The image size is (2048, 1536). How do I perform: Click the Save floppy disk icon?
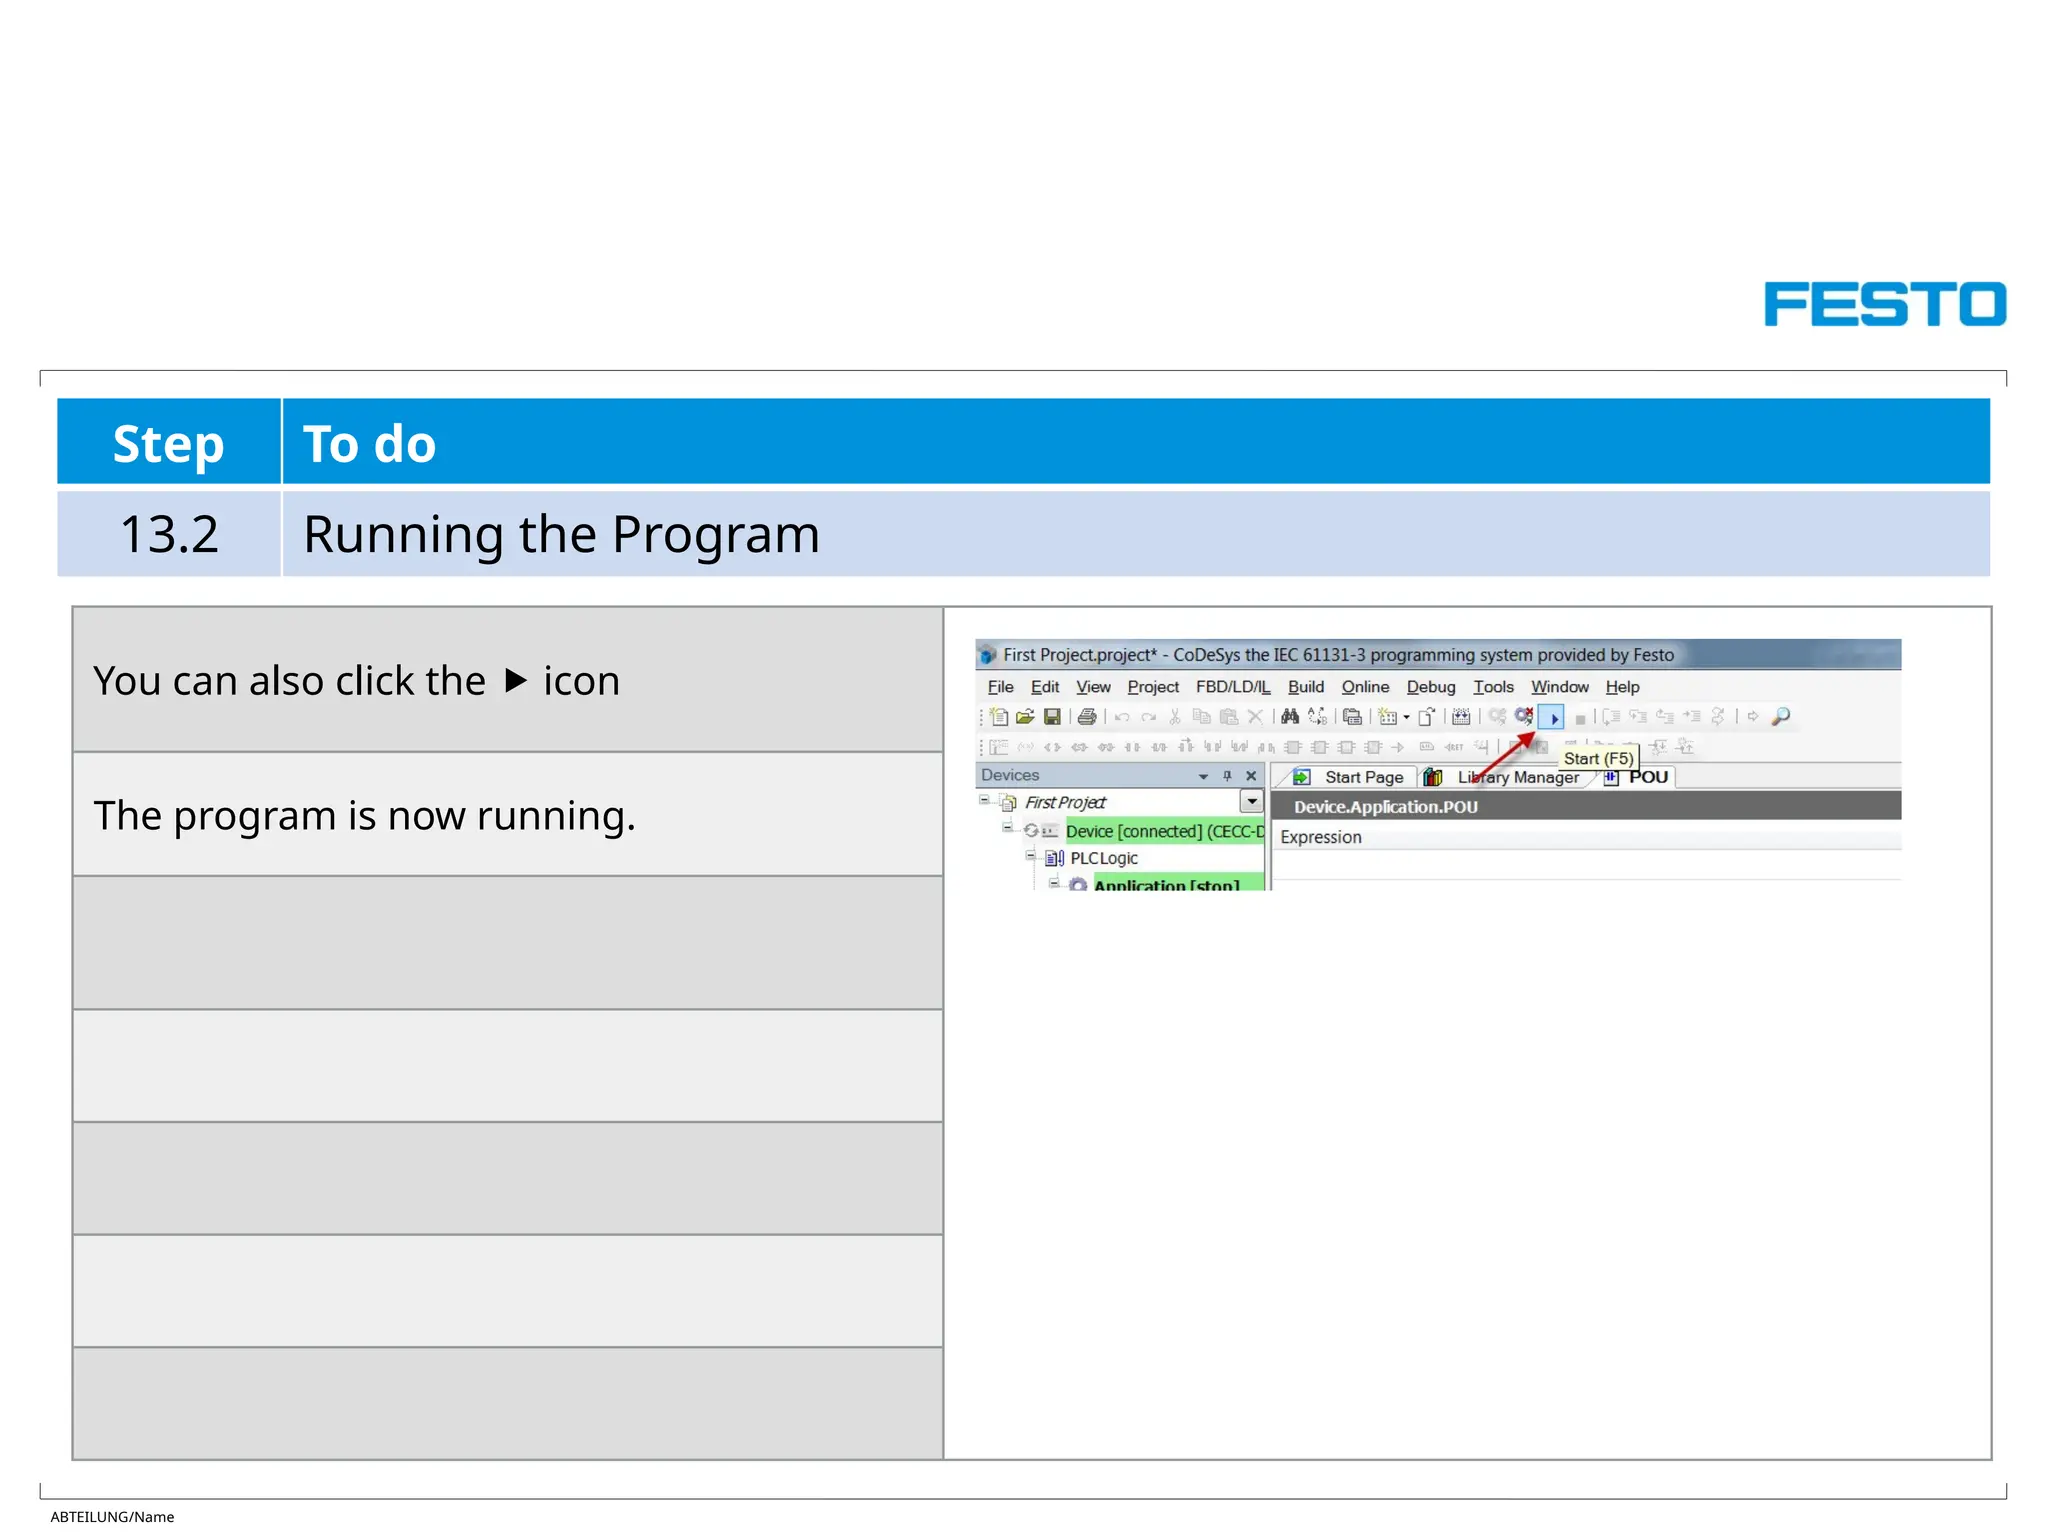tap(1052, 717)
